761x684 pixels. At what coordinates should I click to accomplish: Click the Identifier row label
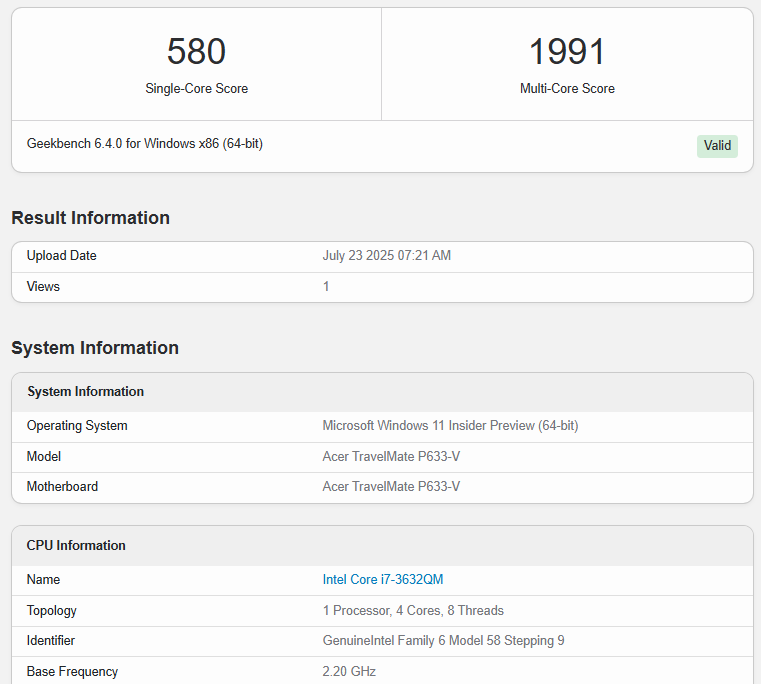pyautogui.click(x=50, y=641)
